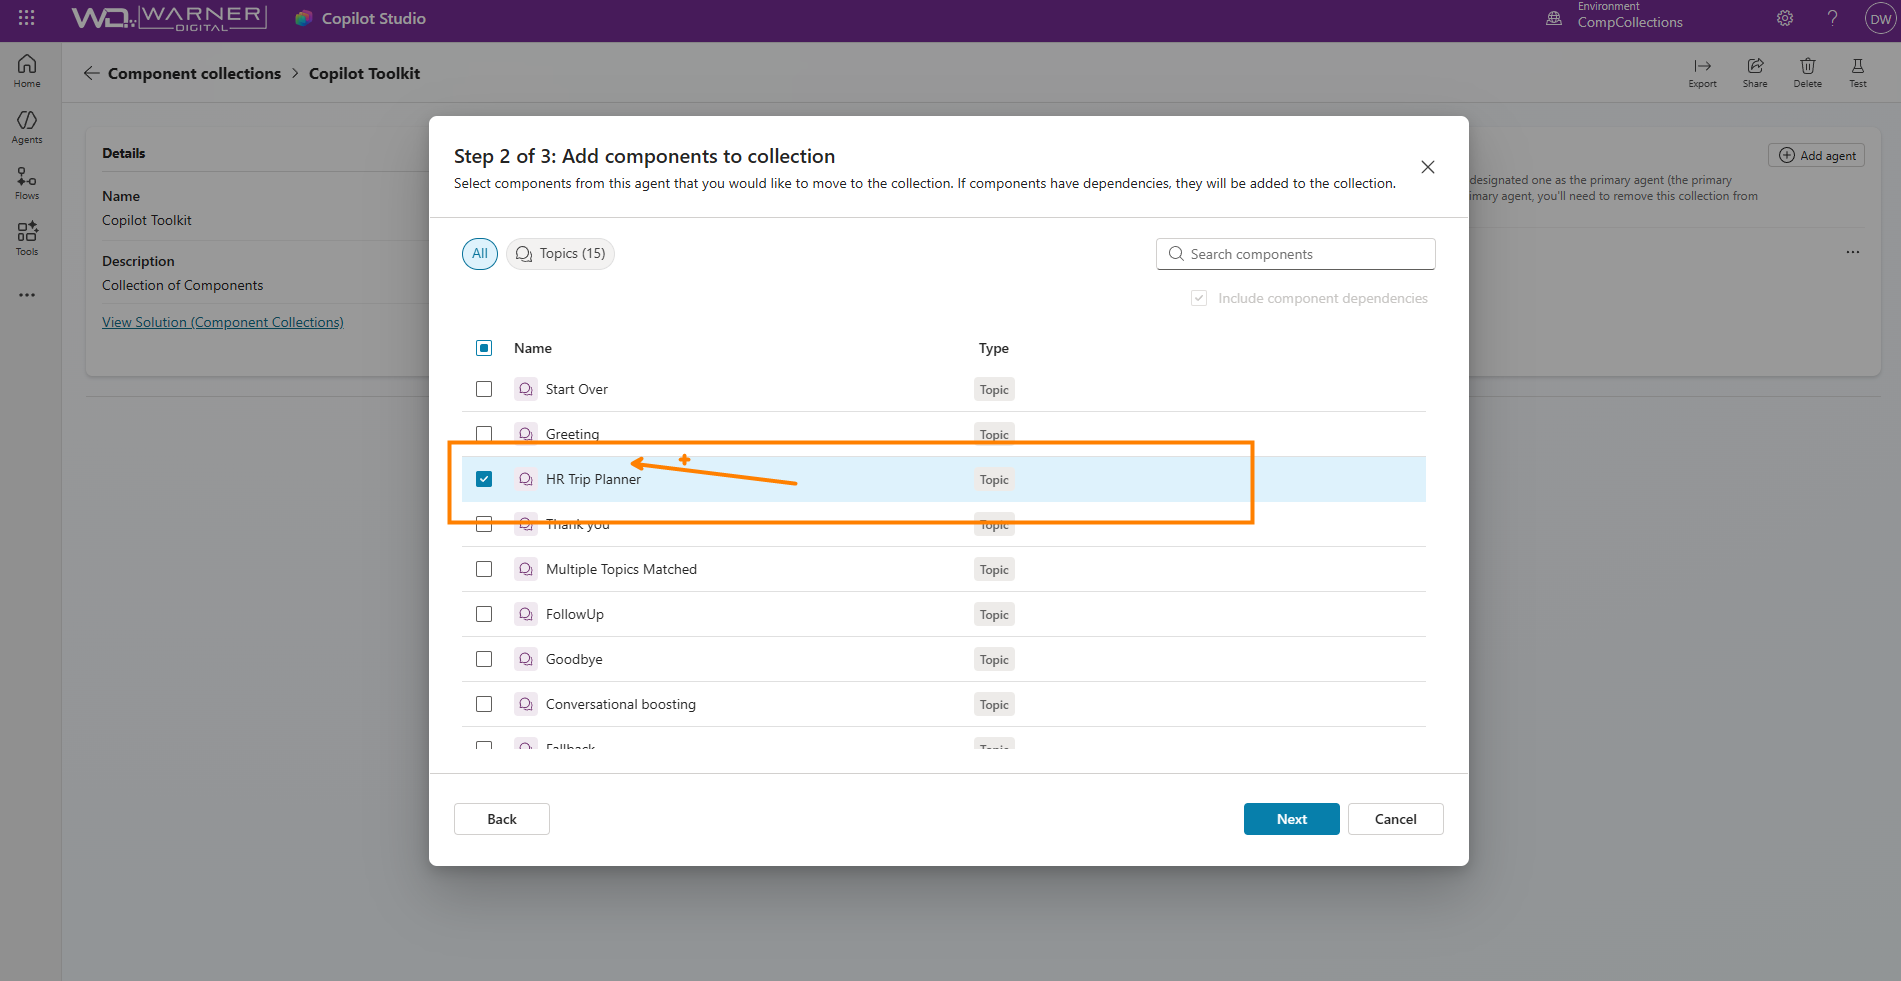Select the All filter tab

480,254
